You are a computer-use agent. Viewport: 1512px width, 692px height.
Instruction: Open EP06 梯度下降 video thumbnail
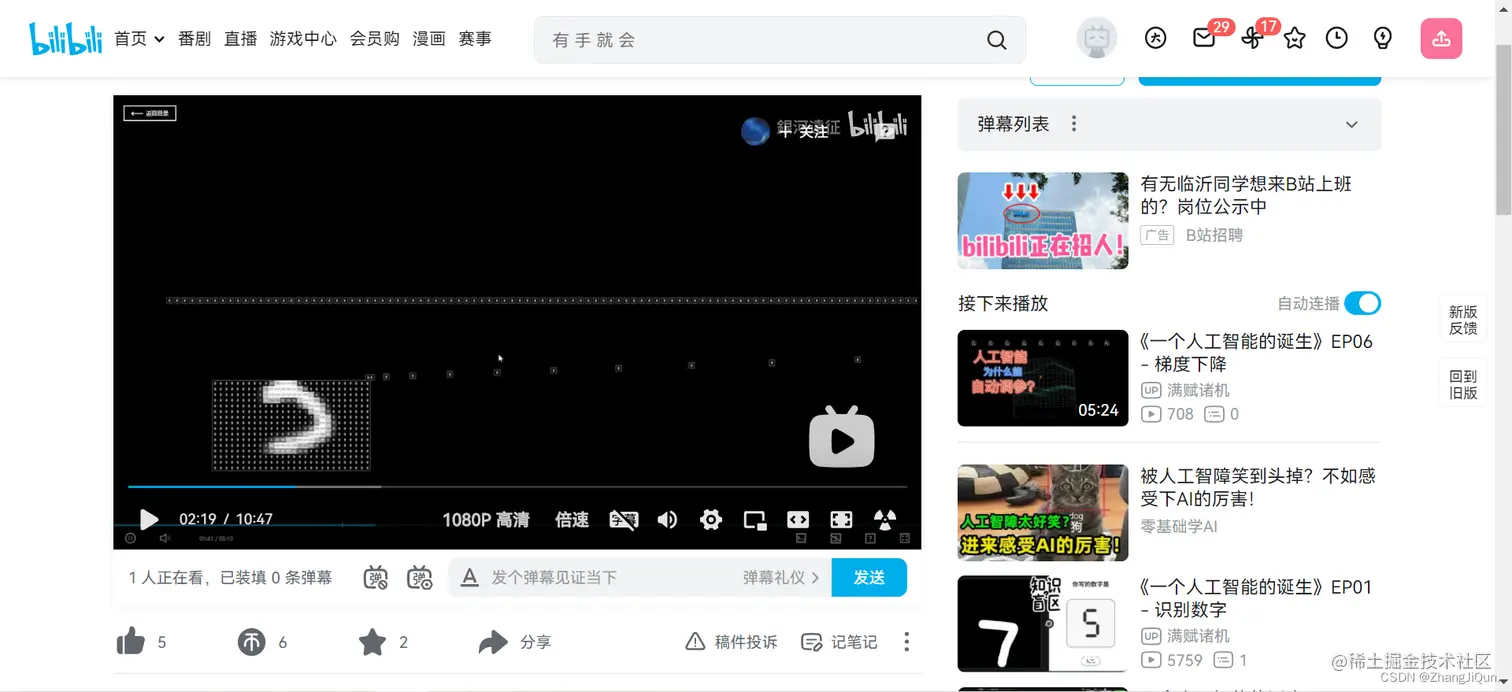(x=1043, y=378)
